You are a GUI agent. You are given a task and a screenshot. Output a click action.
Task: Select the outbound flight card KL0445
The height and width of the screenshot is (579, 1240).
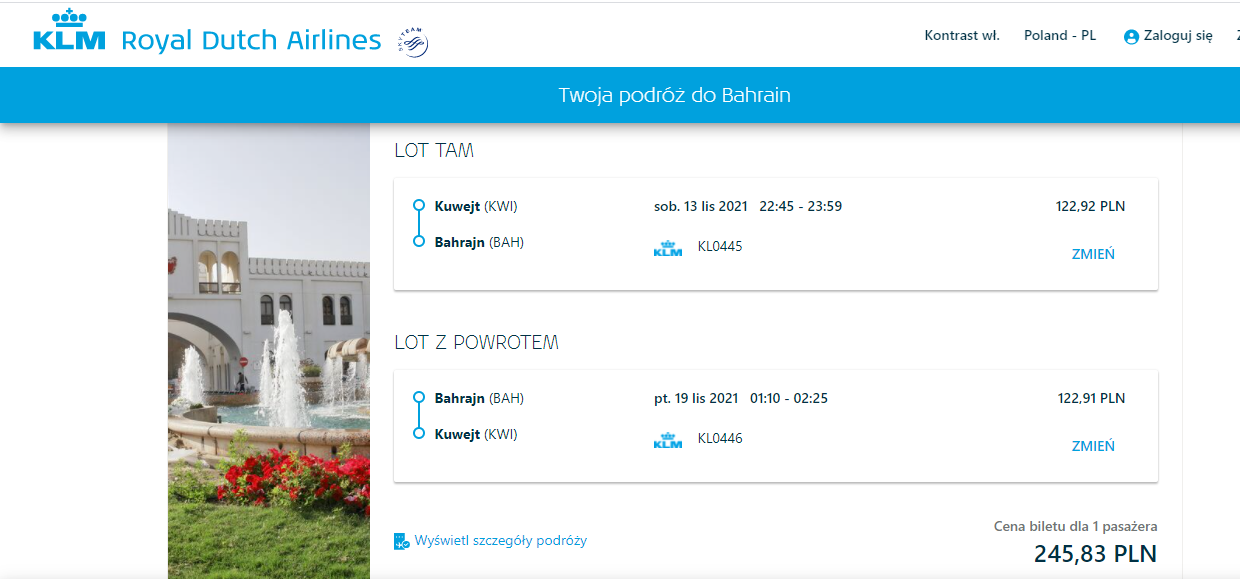(x=776, y=234)
